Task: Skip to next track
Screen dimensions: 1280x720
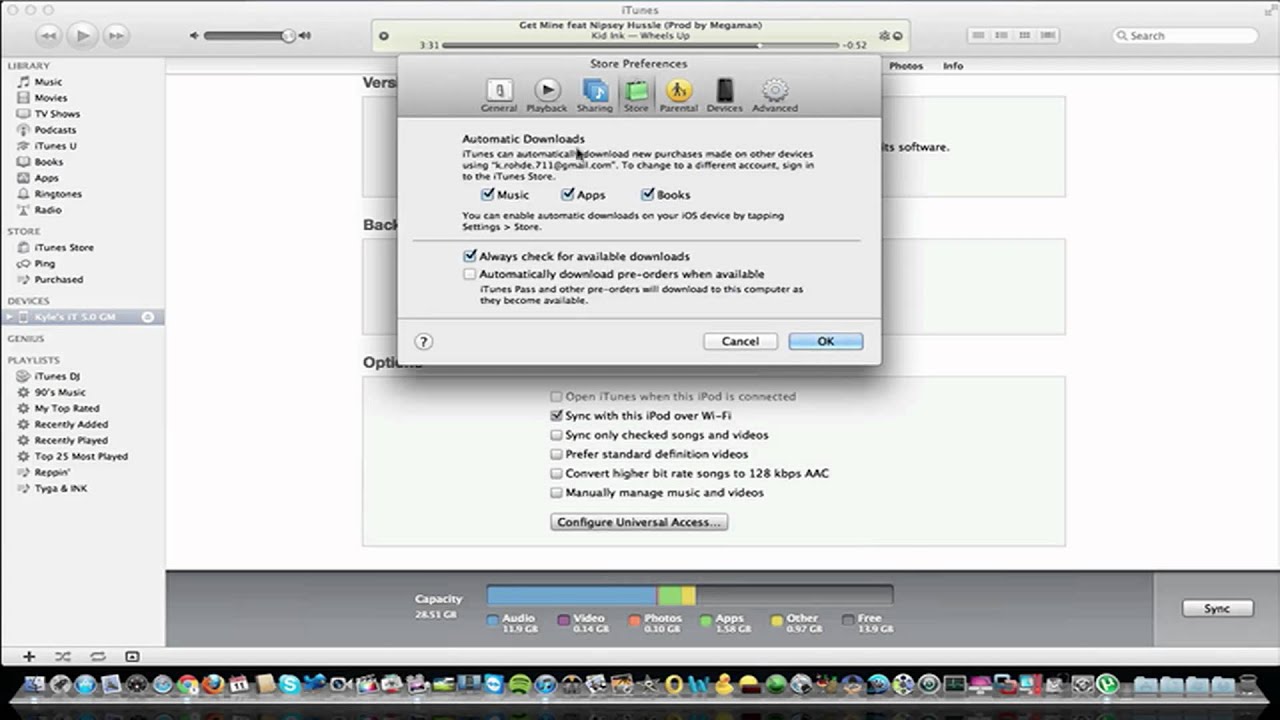Action: coord(116,36)
